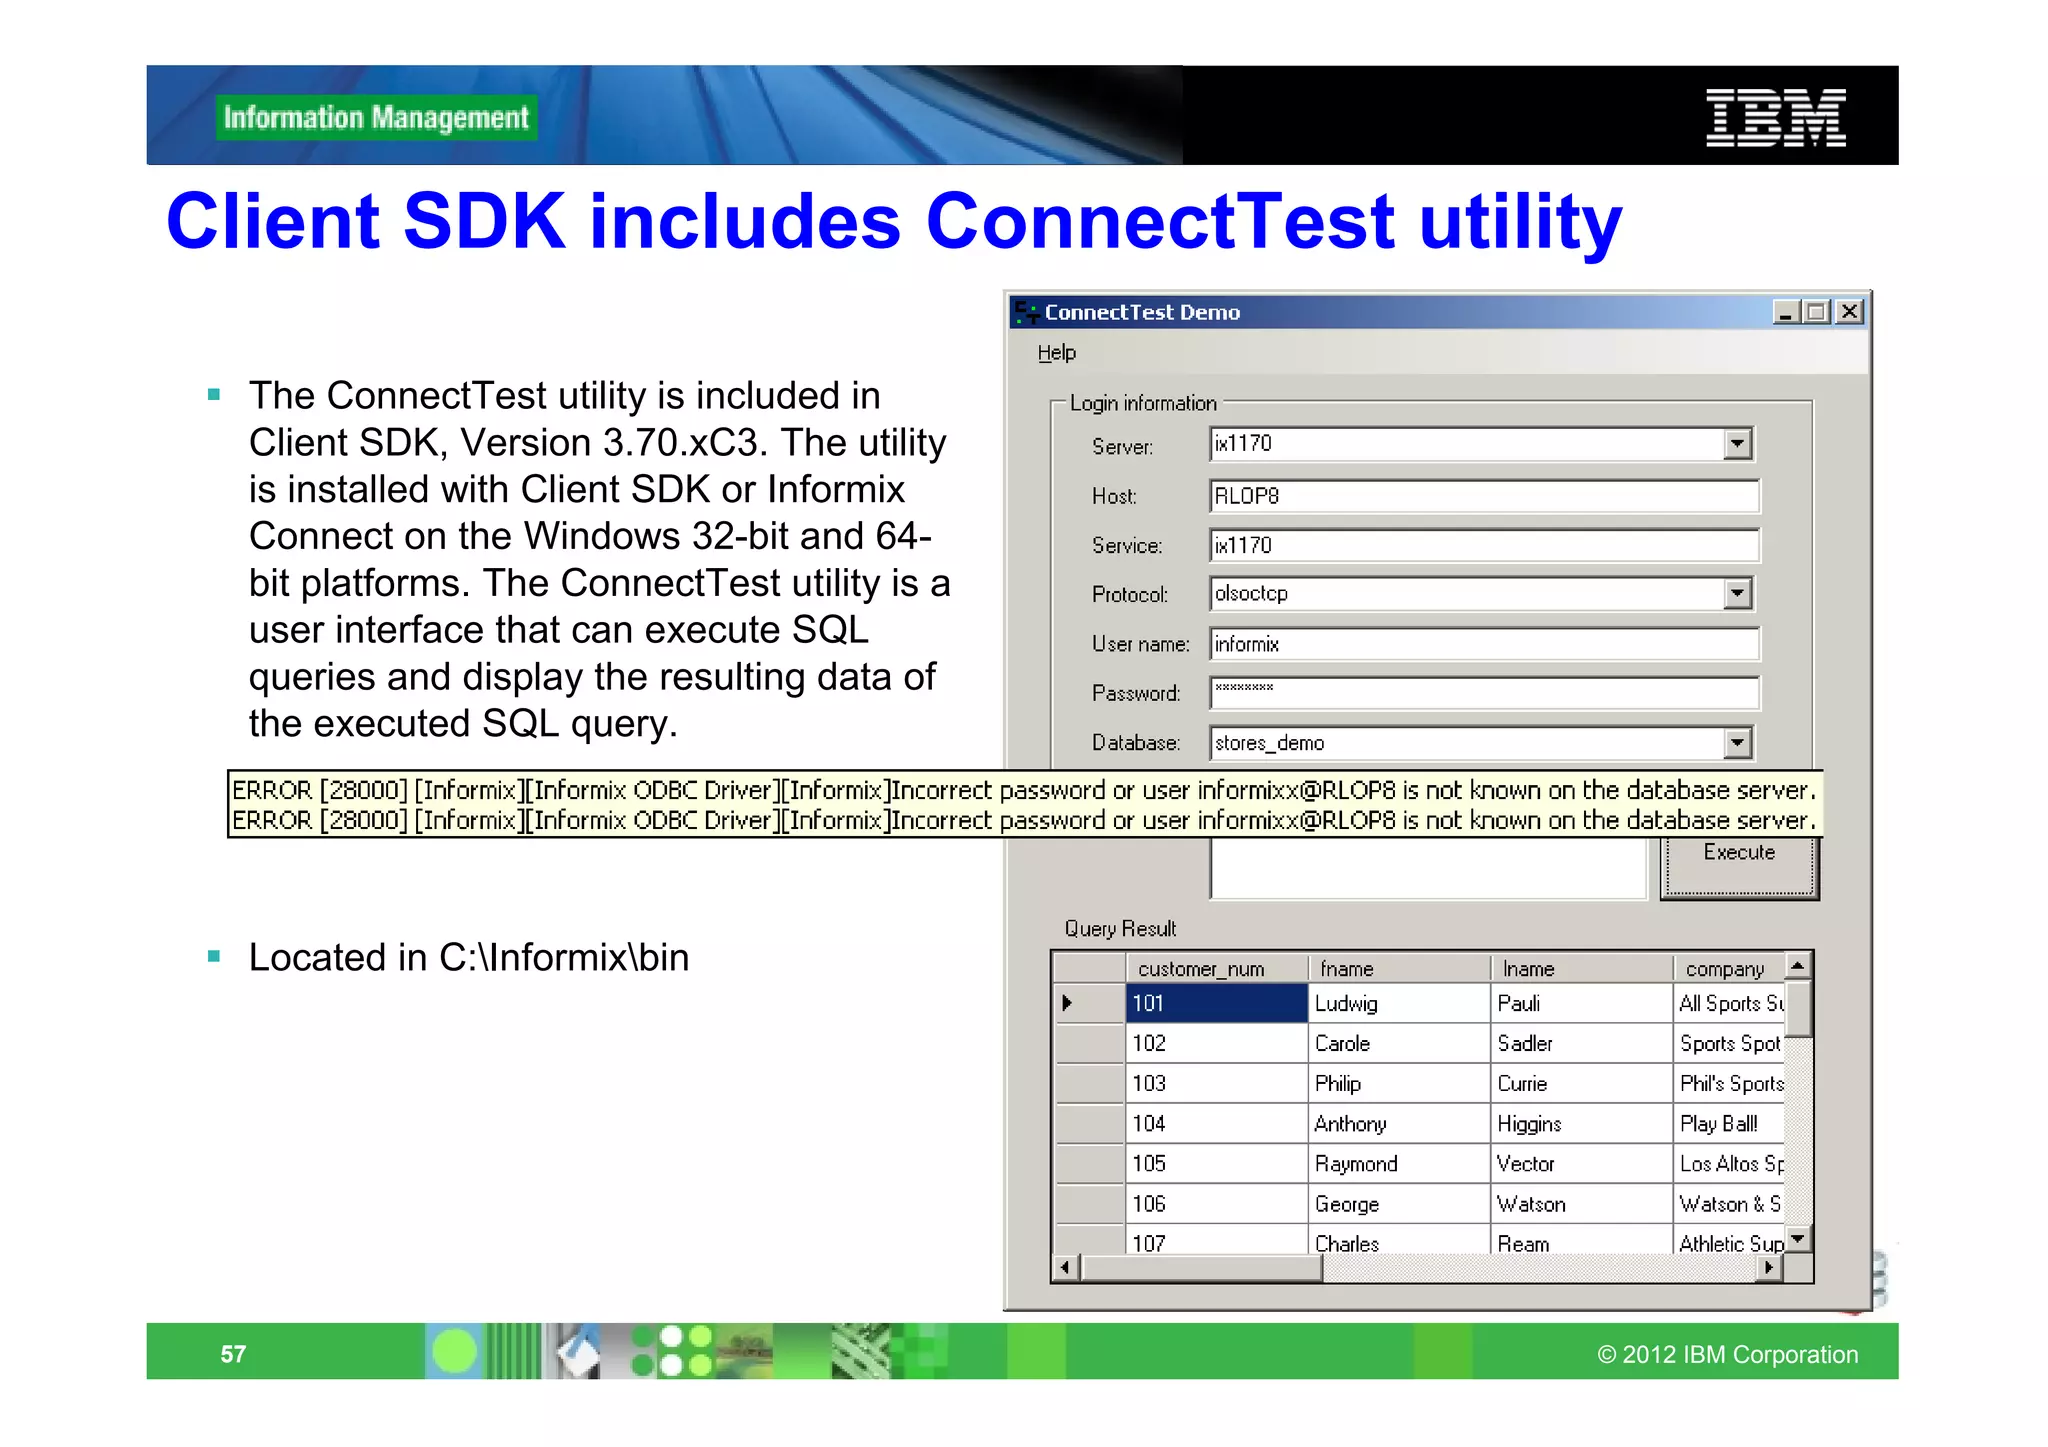
Task: Click the Raymond first name cell
Action: click(x=1399, y=1163)
